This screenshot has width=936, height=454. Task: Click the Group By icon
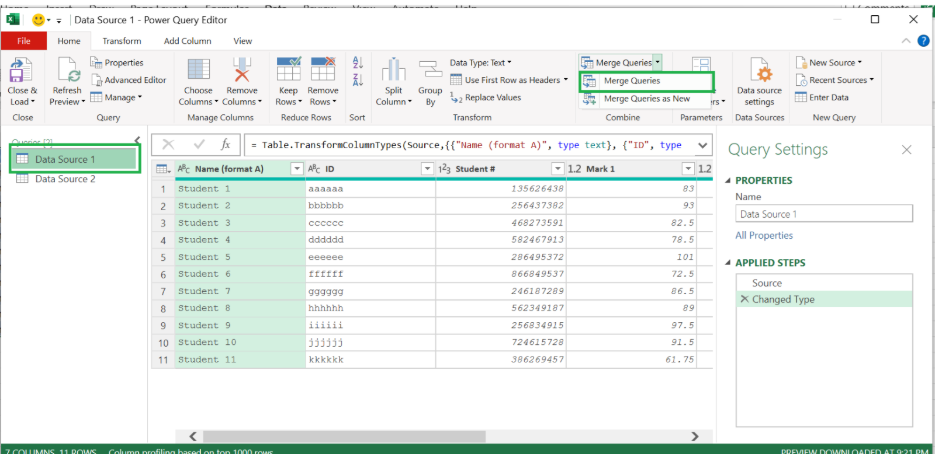pos(429,70)
